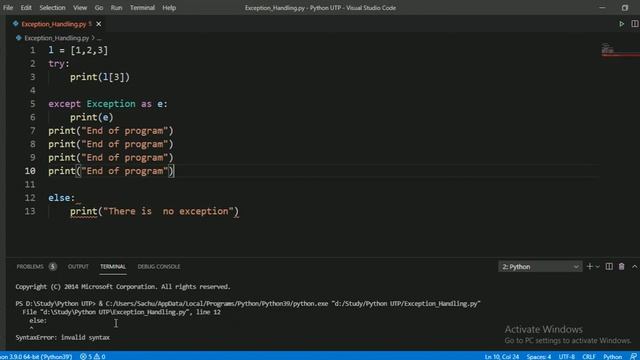Image resolution: width=640 pixels, height=360 pixels.
Task: Run Python file with play icon
Action: click(621, 24)
